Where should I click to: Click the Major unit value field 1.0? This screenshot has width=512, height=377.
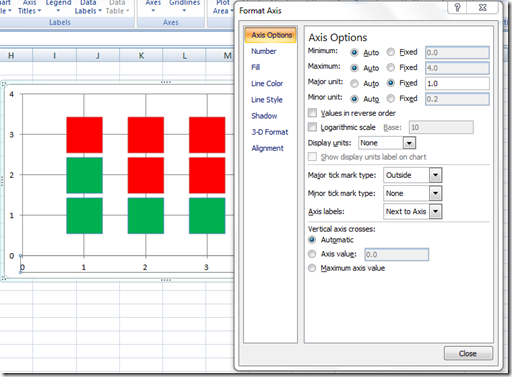[457, 83]
